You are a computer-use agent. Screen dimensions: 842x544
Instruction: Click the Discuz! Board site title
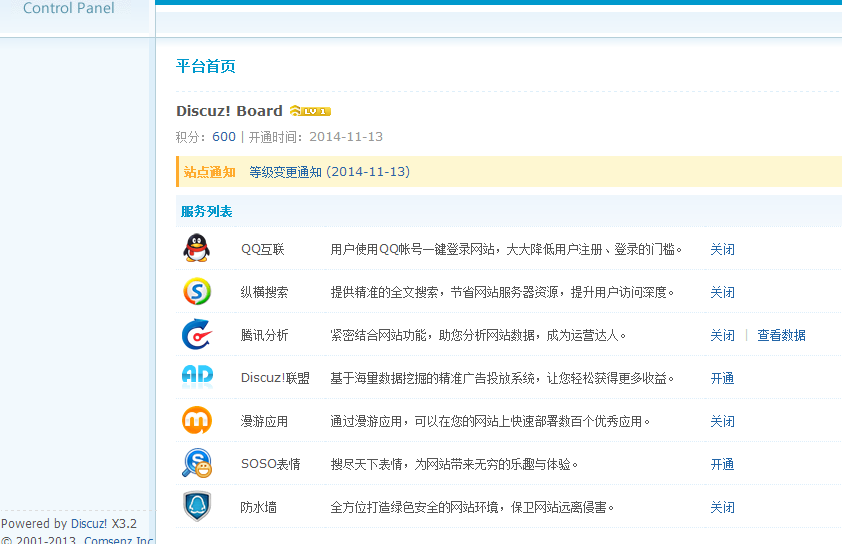coord(229,111)
